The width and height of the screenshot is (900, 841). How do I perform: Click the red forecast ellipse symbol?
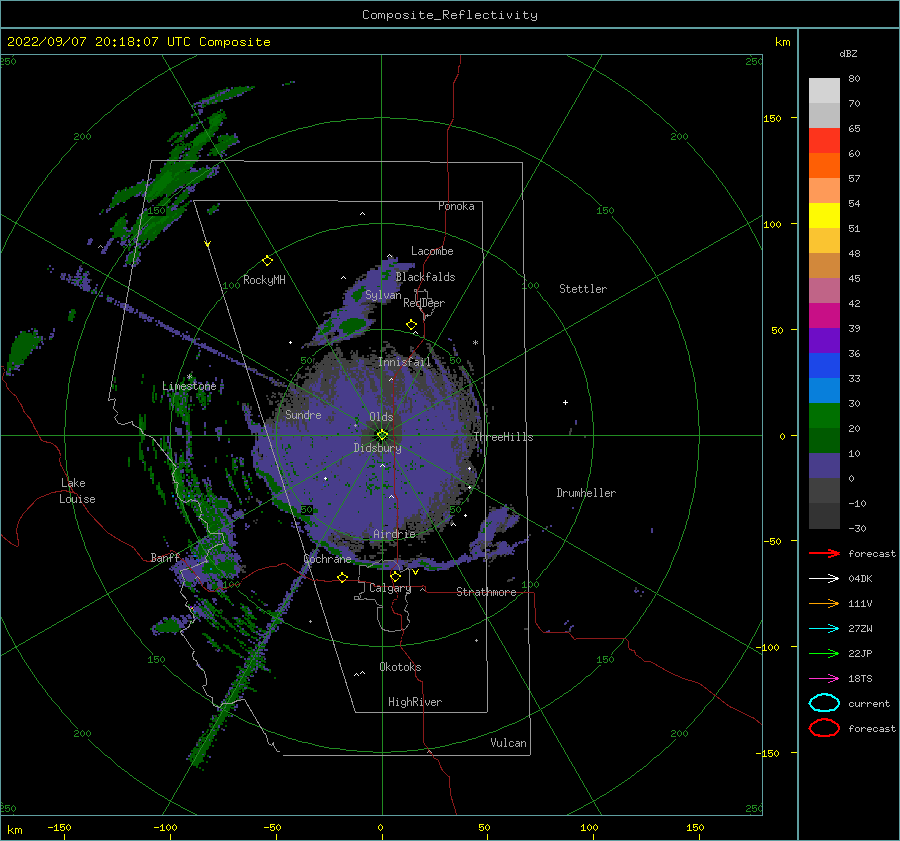coord(824,728)
